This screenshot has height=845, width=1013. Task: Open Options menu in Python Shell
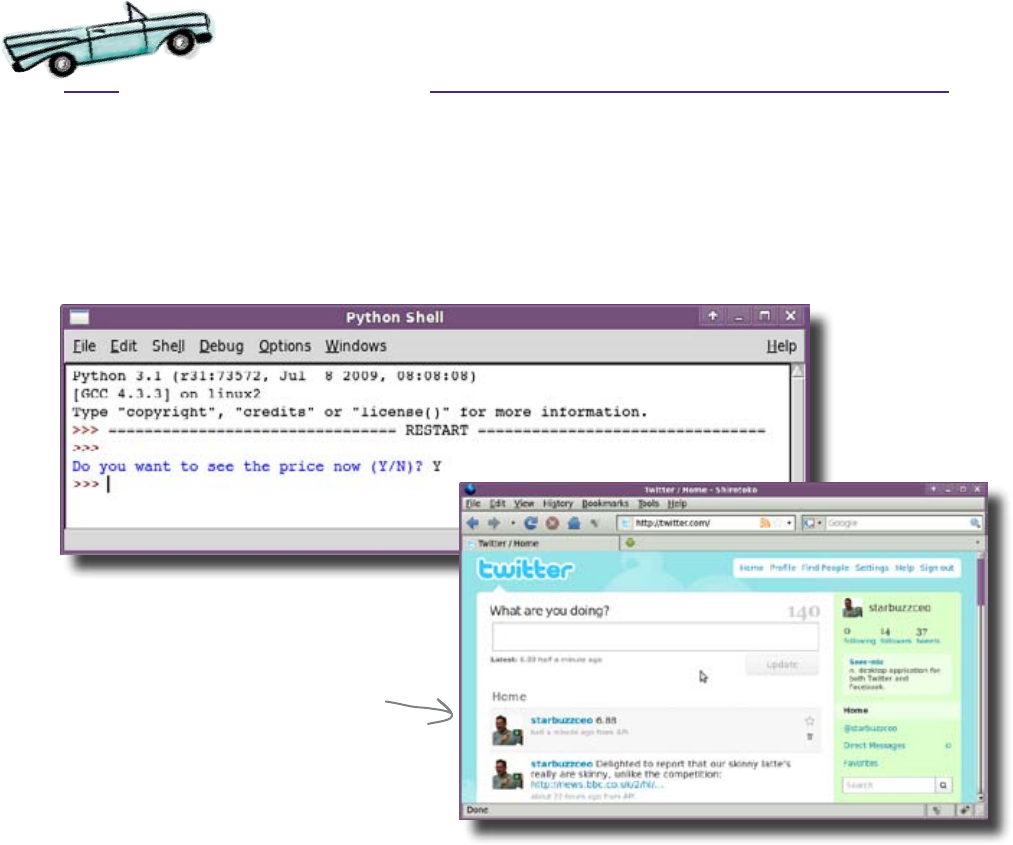[285, 346]
